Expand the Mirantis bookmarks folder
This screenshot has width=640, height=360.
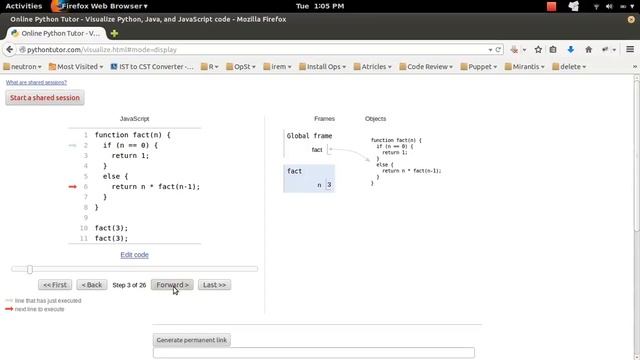[x=524, y=67]
